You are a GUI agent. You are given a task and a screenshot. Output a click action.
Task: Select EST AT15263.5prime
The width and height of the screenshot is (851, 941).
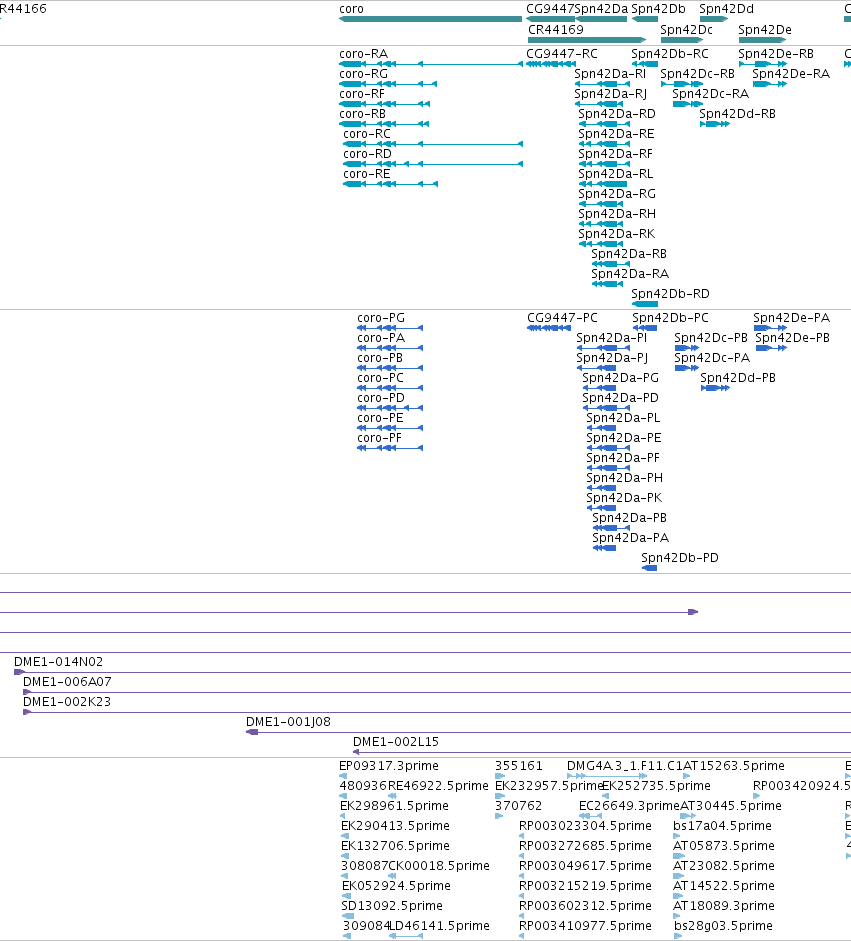pyautogui.click(x=734, y=766)
